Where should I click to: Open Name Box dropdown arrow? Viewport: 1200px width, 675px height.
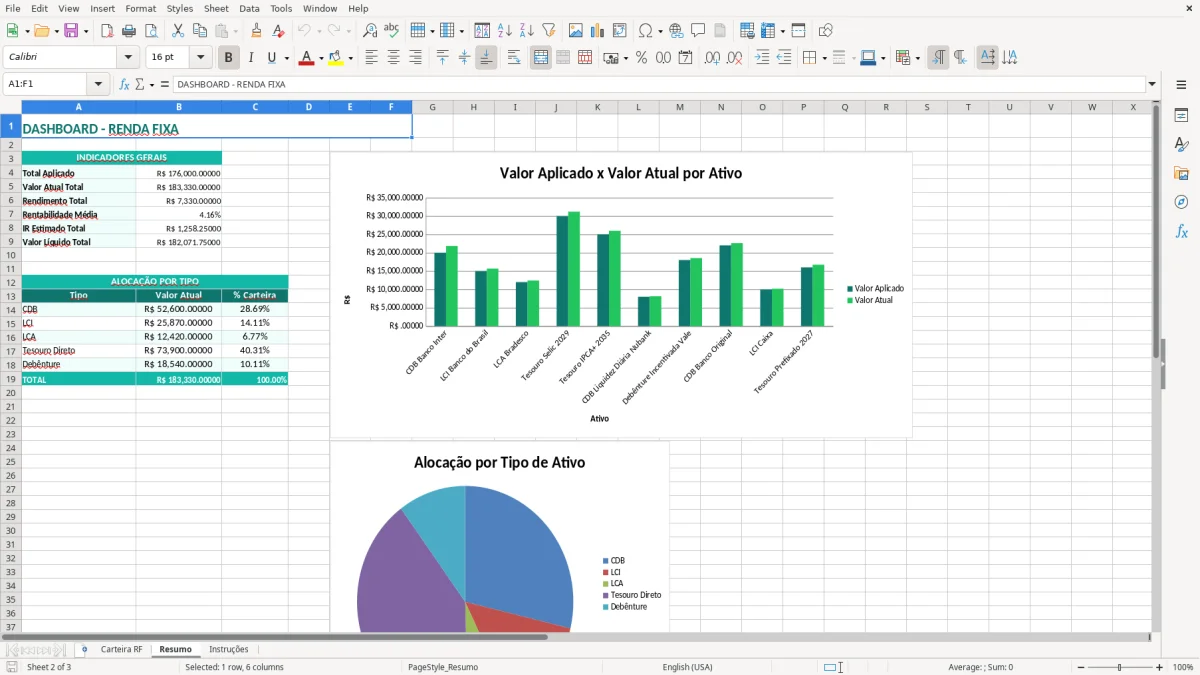(x=98, y=84)
